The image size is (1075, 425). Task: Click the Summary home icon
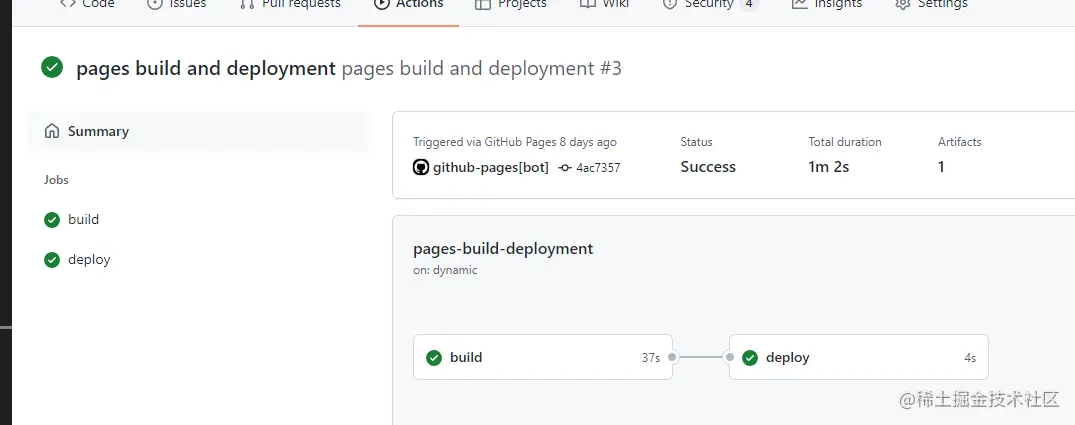(x=52, y=131)
